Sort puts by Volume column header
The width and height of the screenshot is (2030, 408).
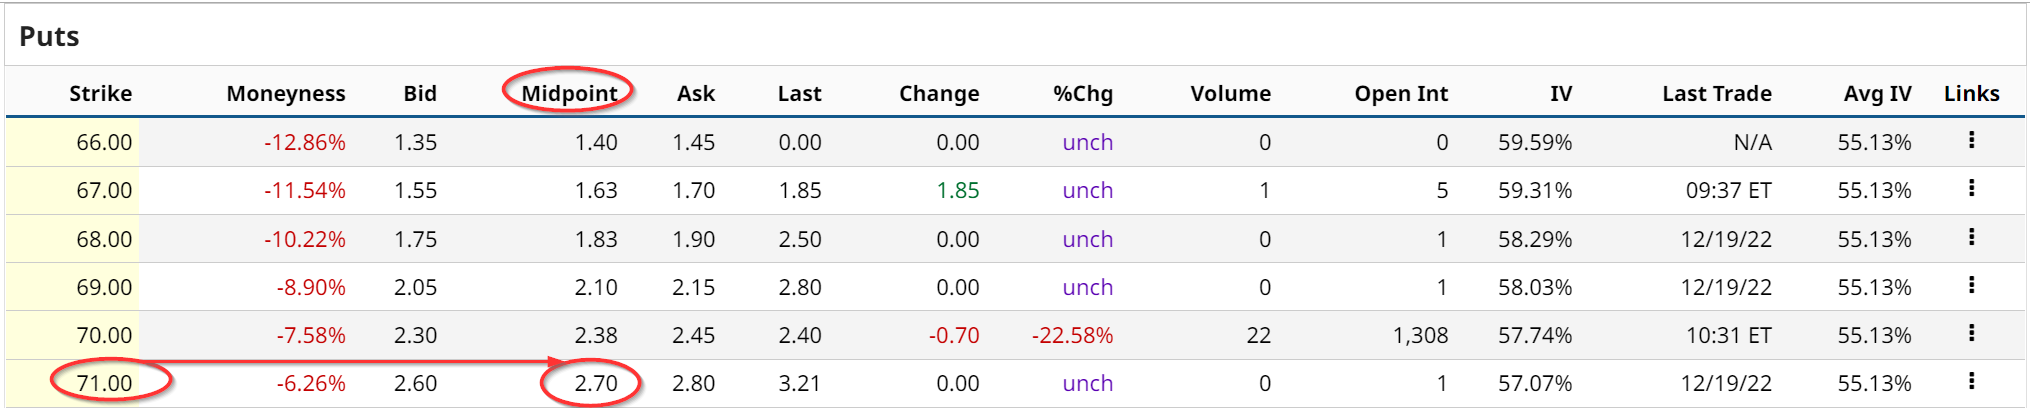(x=1230, y=93)
